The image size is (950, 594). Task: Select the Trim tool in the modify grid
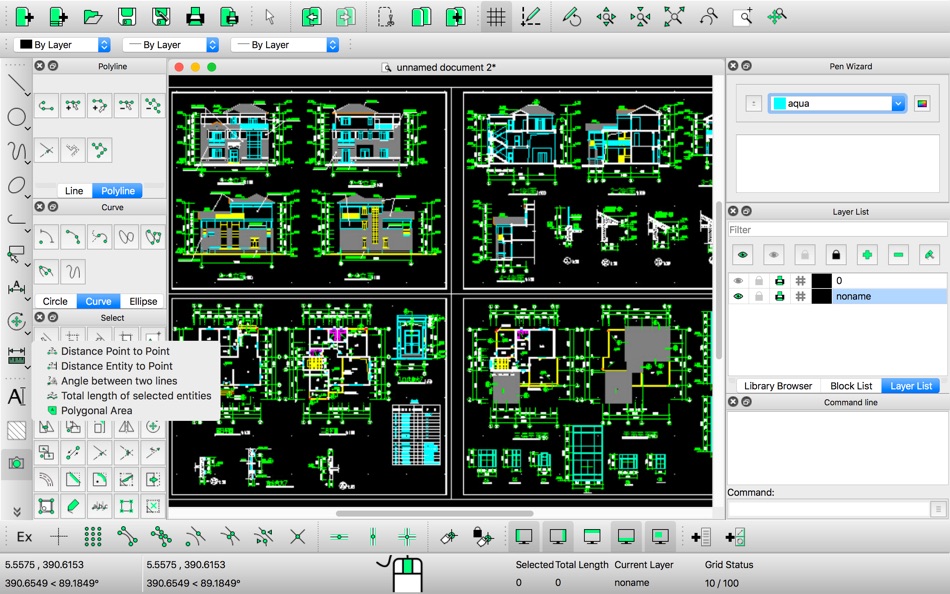pyautogui.click(x=99, y=453)
